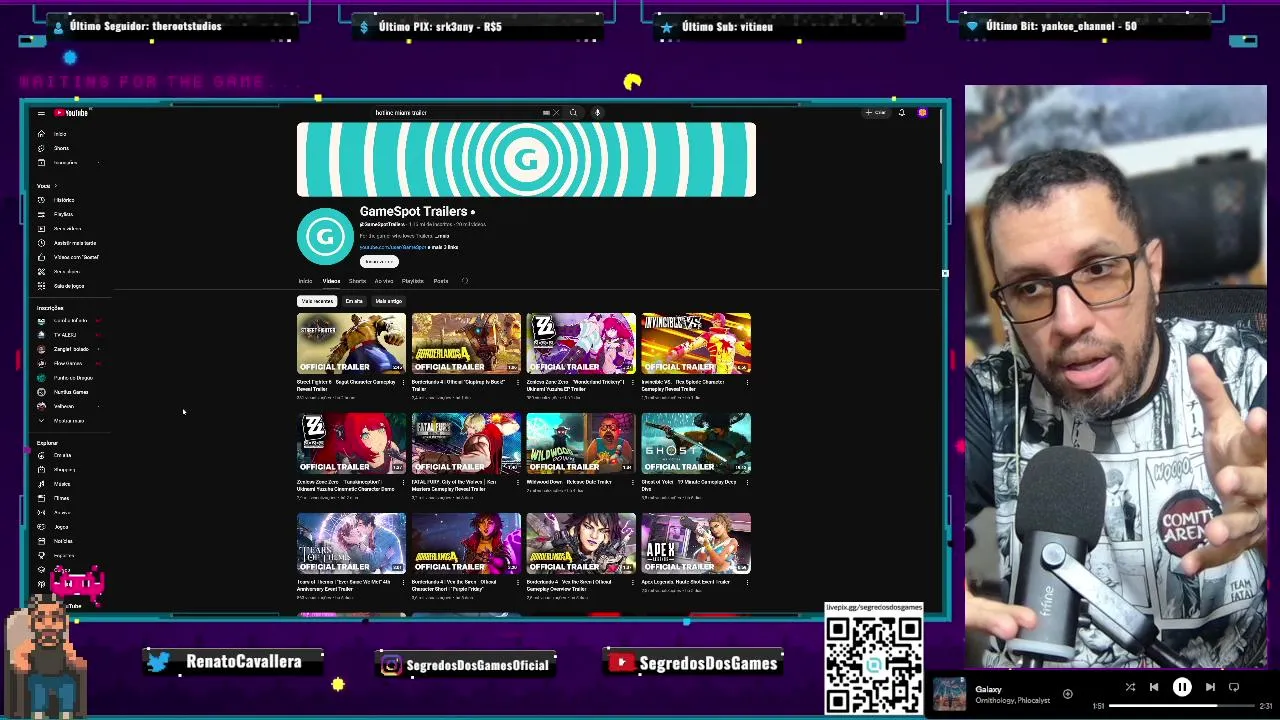
Task: Select the Vídeos channel tab
Action: click(331, 281)
